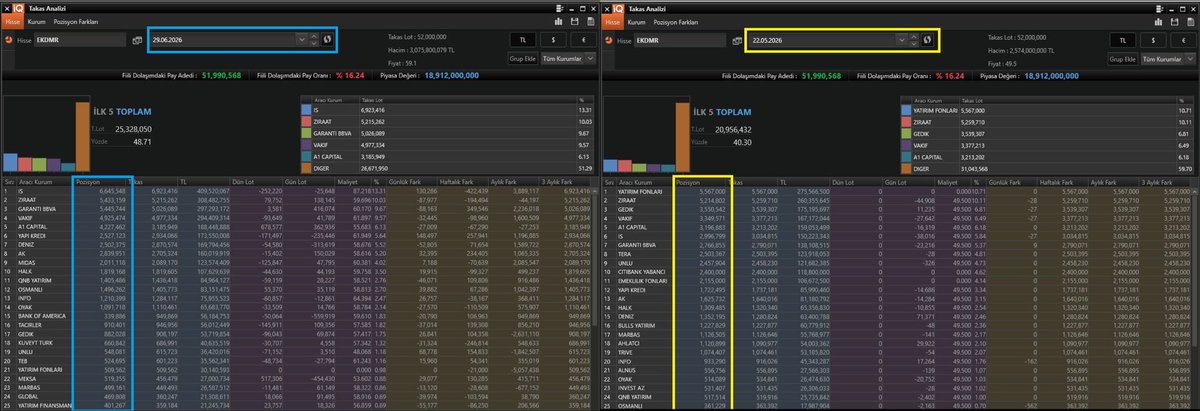
Task: Open the date dropdown arrow for 22.05.2026
Action: point(901,39)
